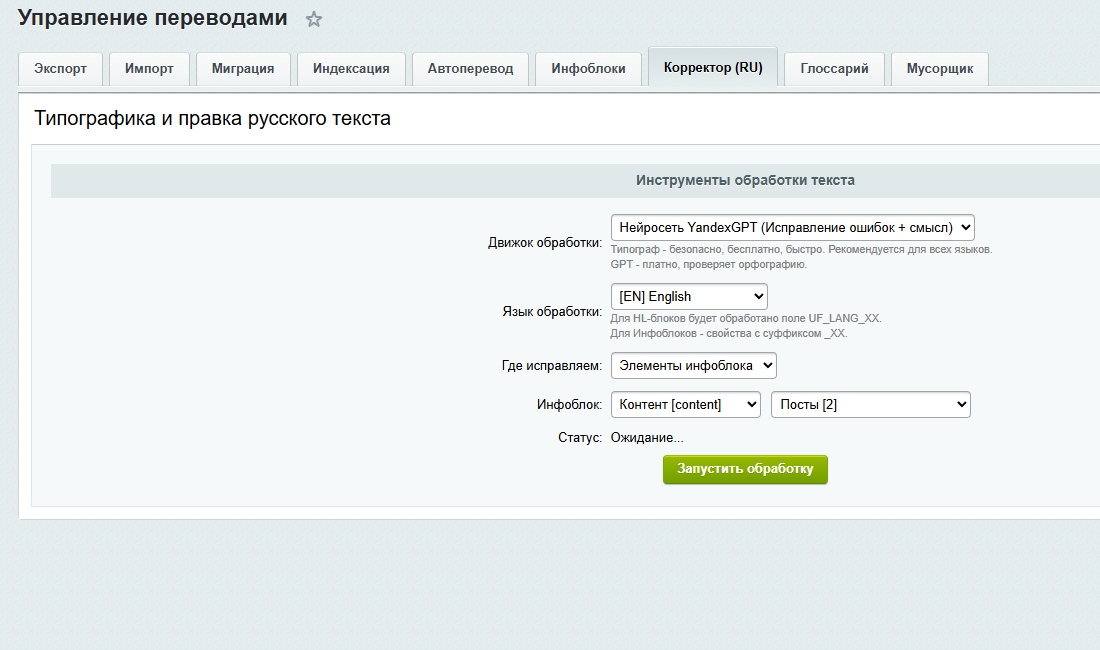Click the Типографика и правка русского текста heading
Viewport: 1100px width, 650px height.
coord(212,118)
